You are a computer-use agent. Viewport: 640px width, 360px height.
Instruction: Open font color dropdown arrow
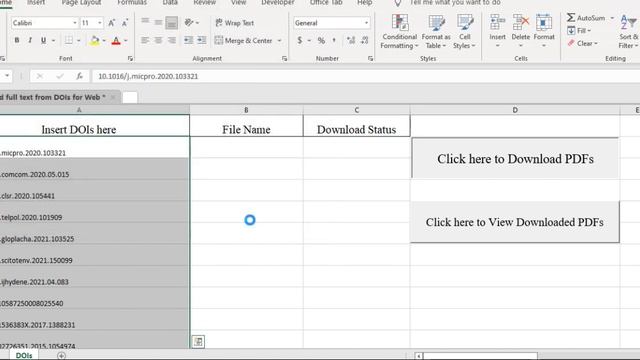126,40
